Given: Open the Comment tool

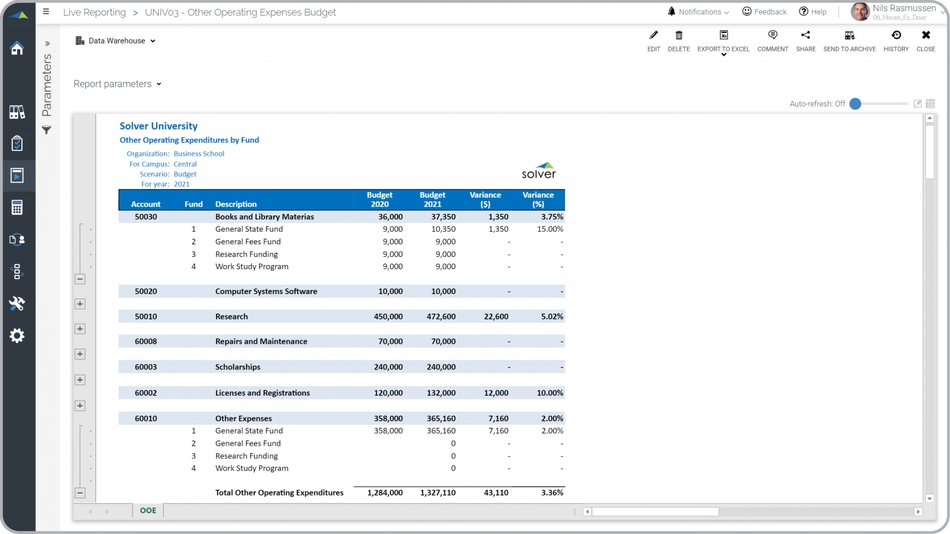Looking at the screenshot, I should [x=772, y=36].
